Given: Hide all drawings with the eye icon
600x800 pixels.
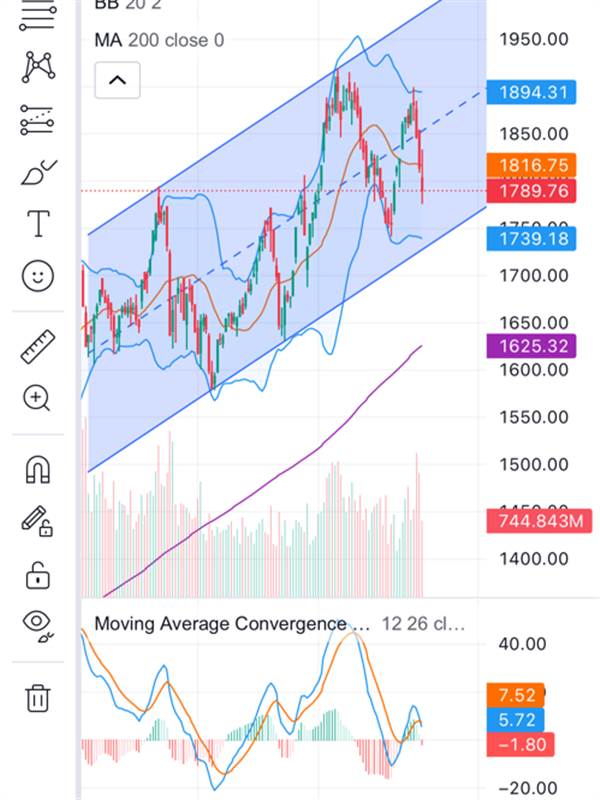Looking at the screenshot, I should [x=37, y=626].
